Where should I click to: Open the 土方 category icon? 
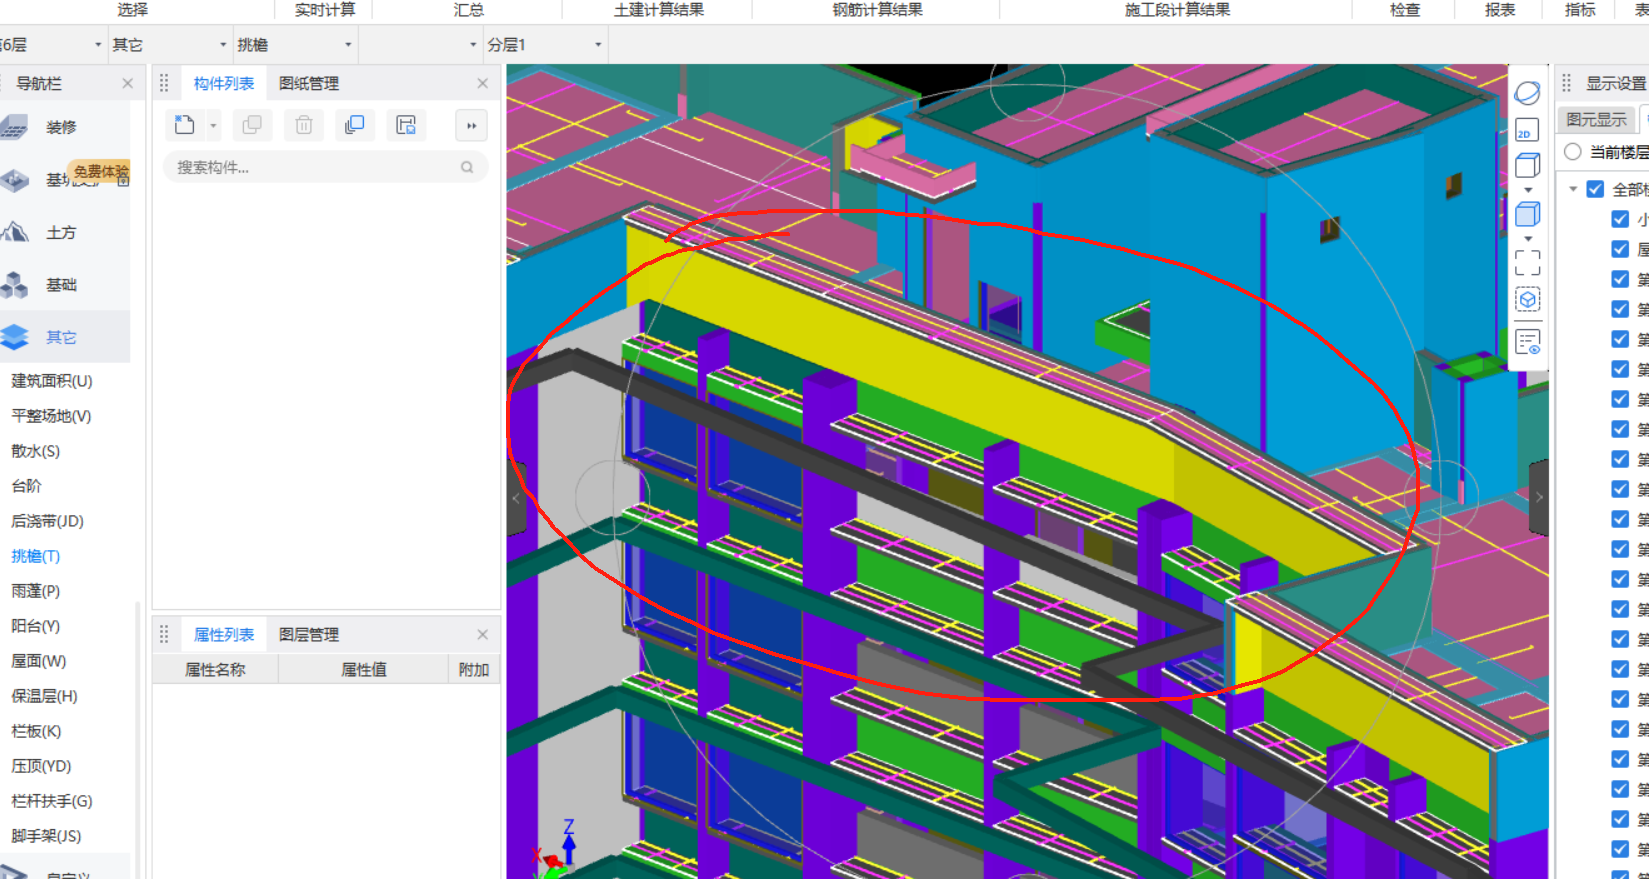pos(14,232)
